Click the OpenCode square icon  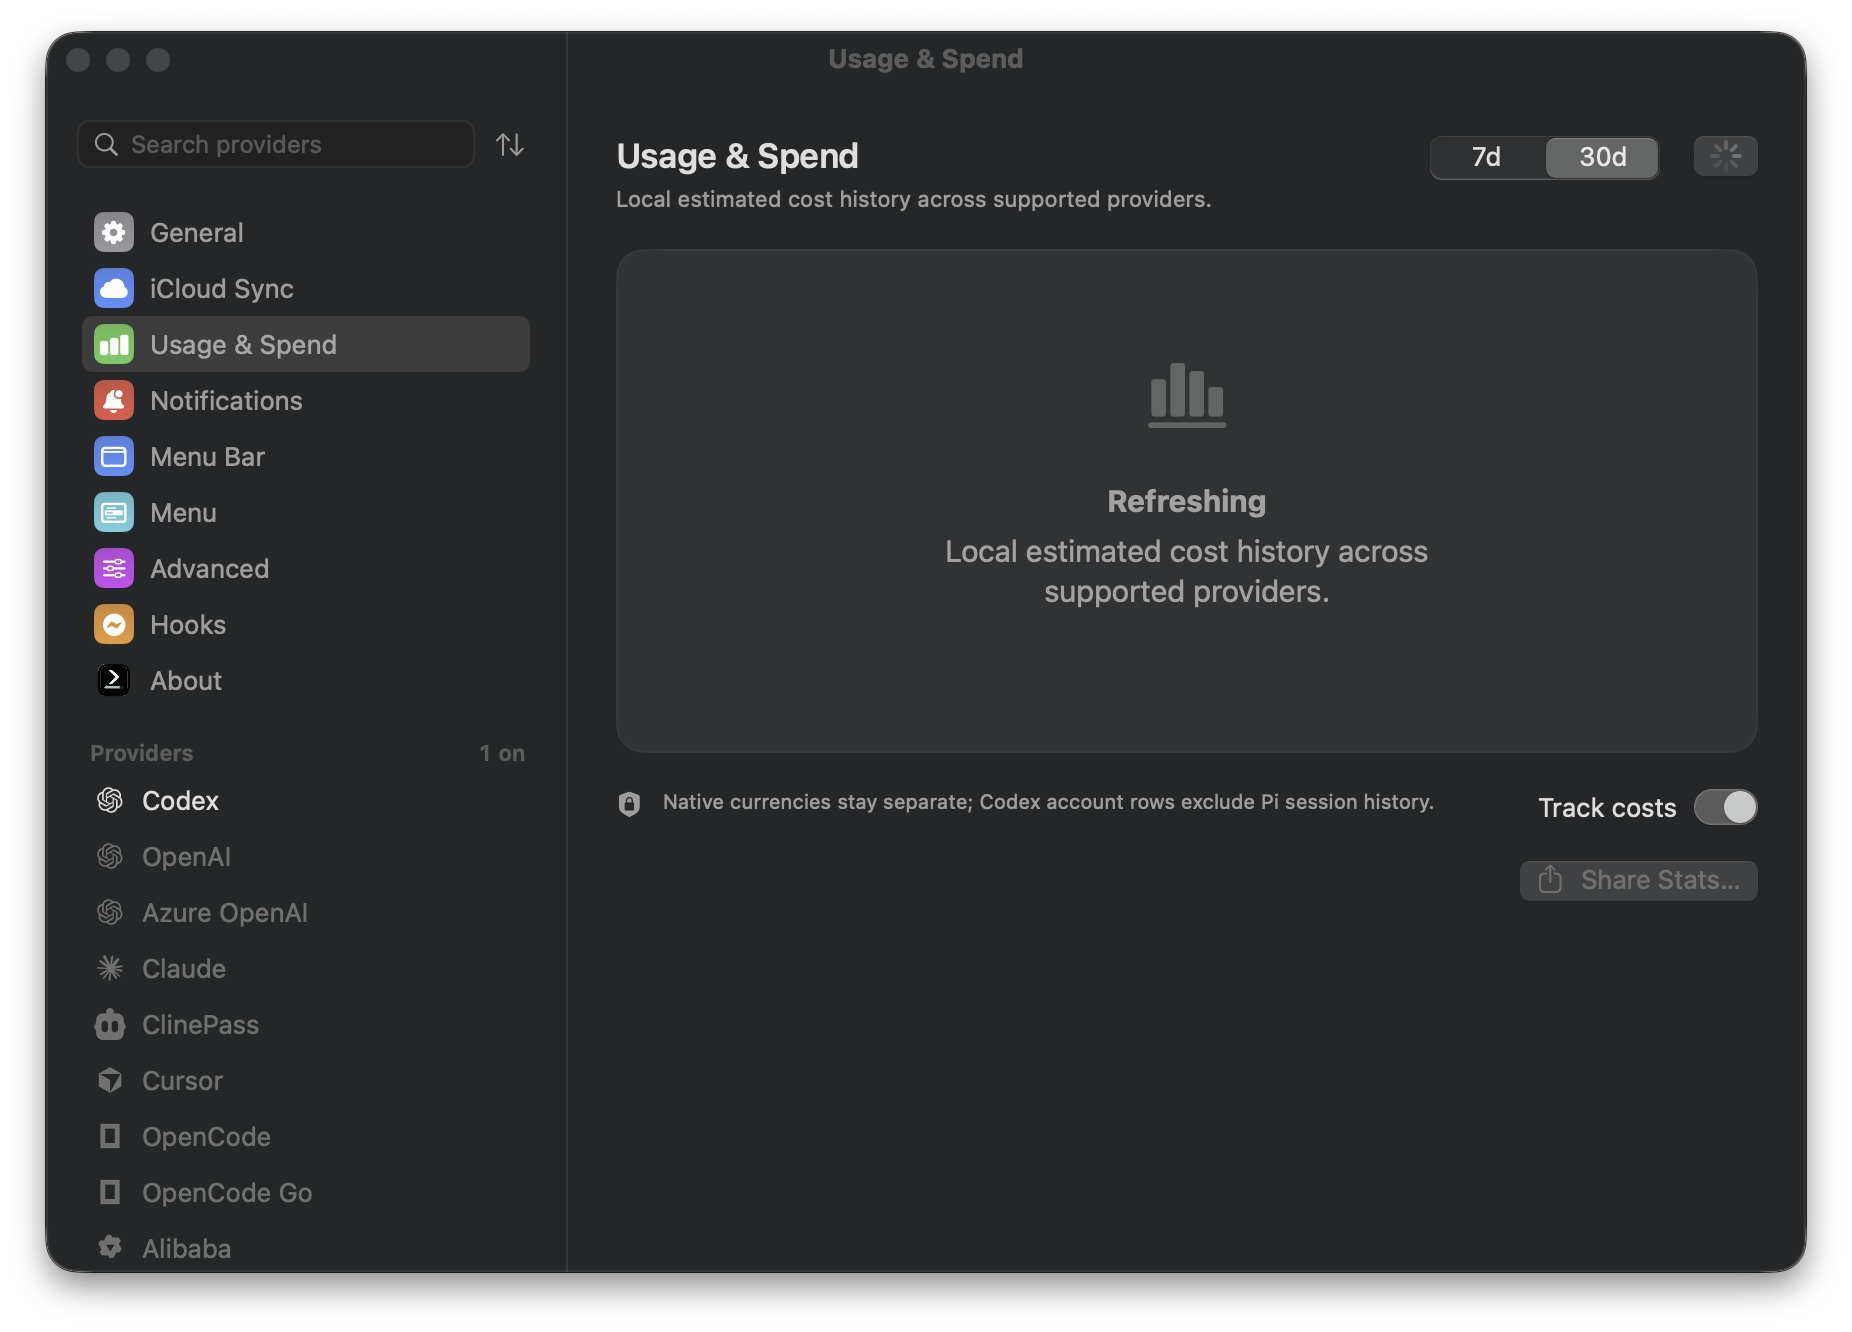coord(110,1137)
